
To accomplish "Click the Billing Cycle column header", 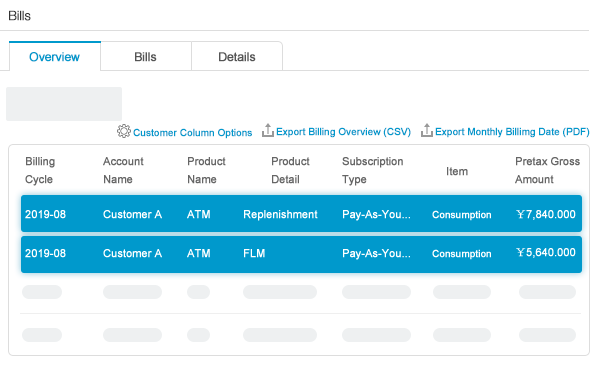I will 40,170.
